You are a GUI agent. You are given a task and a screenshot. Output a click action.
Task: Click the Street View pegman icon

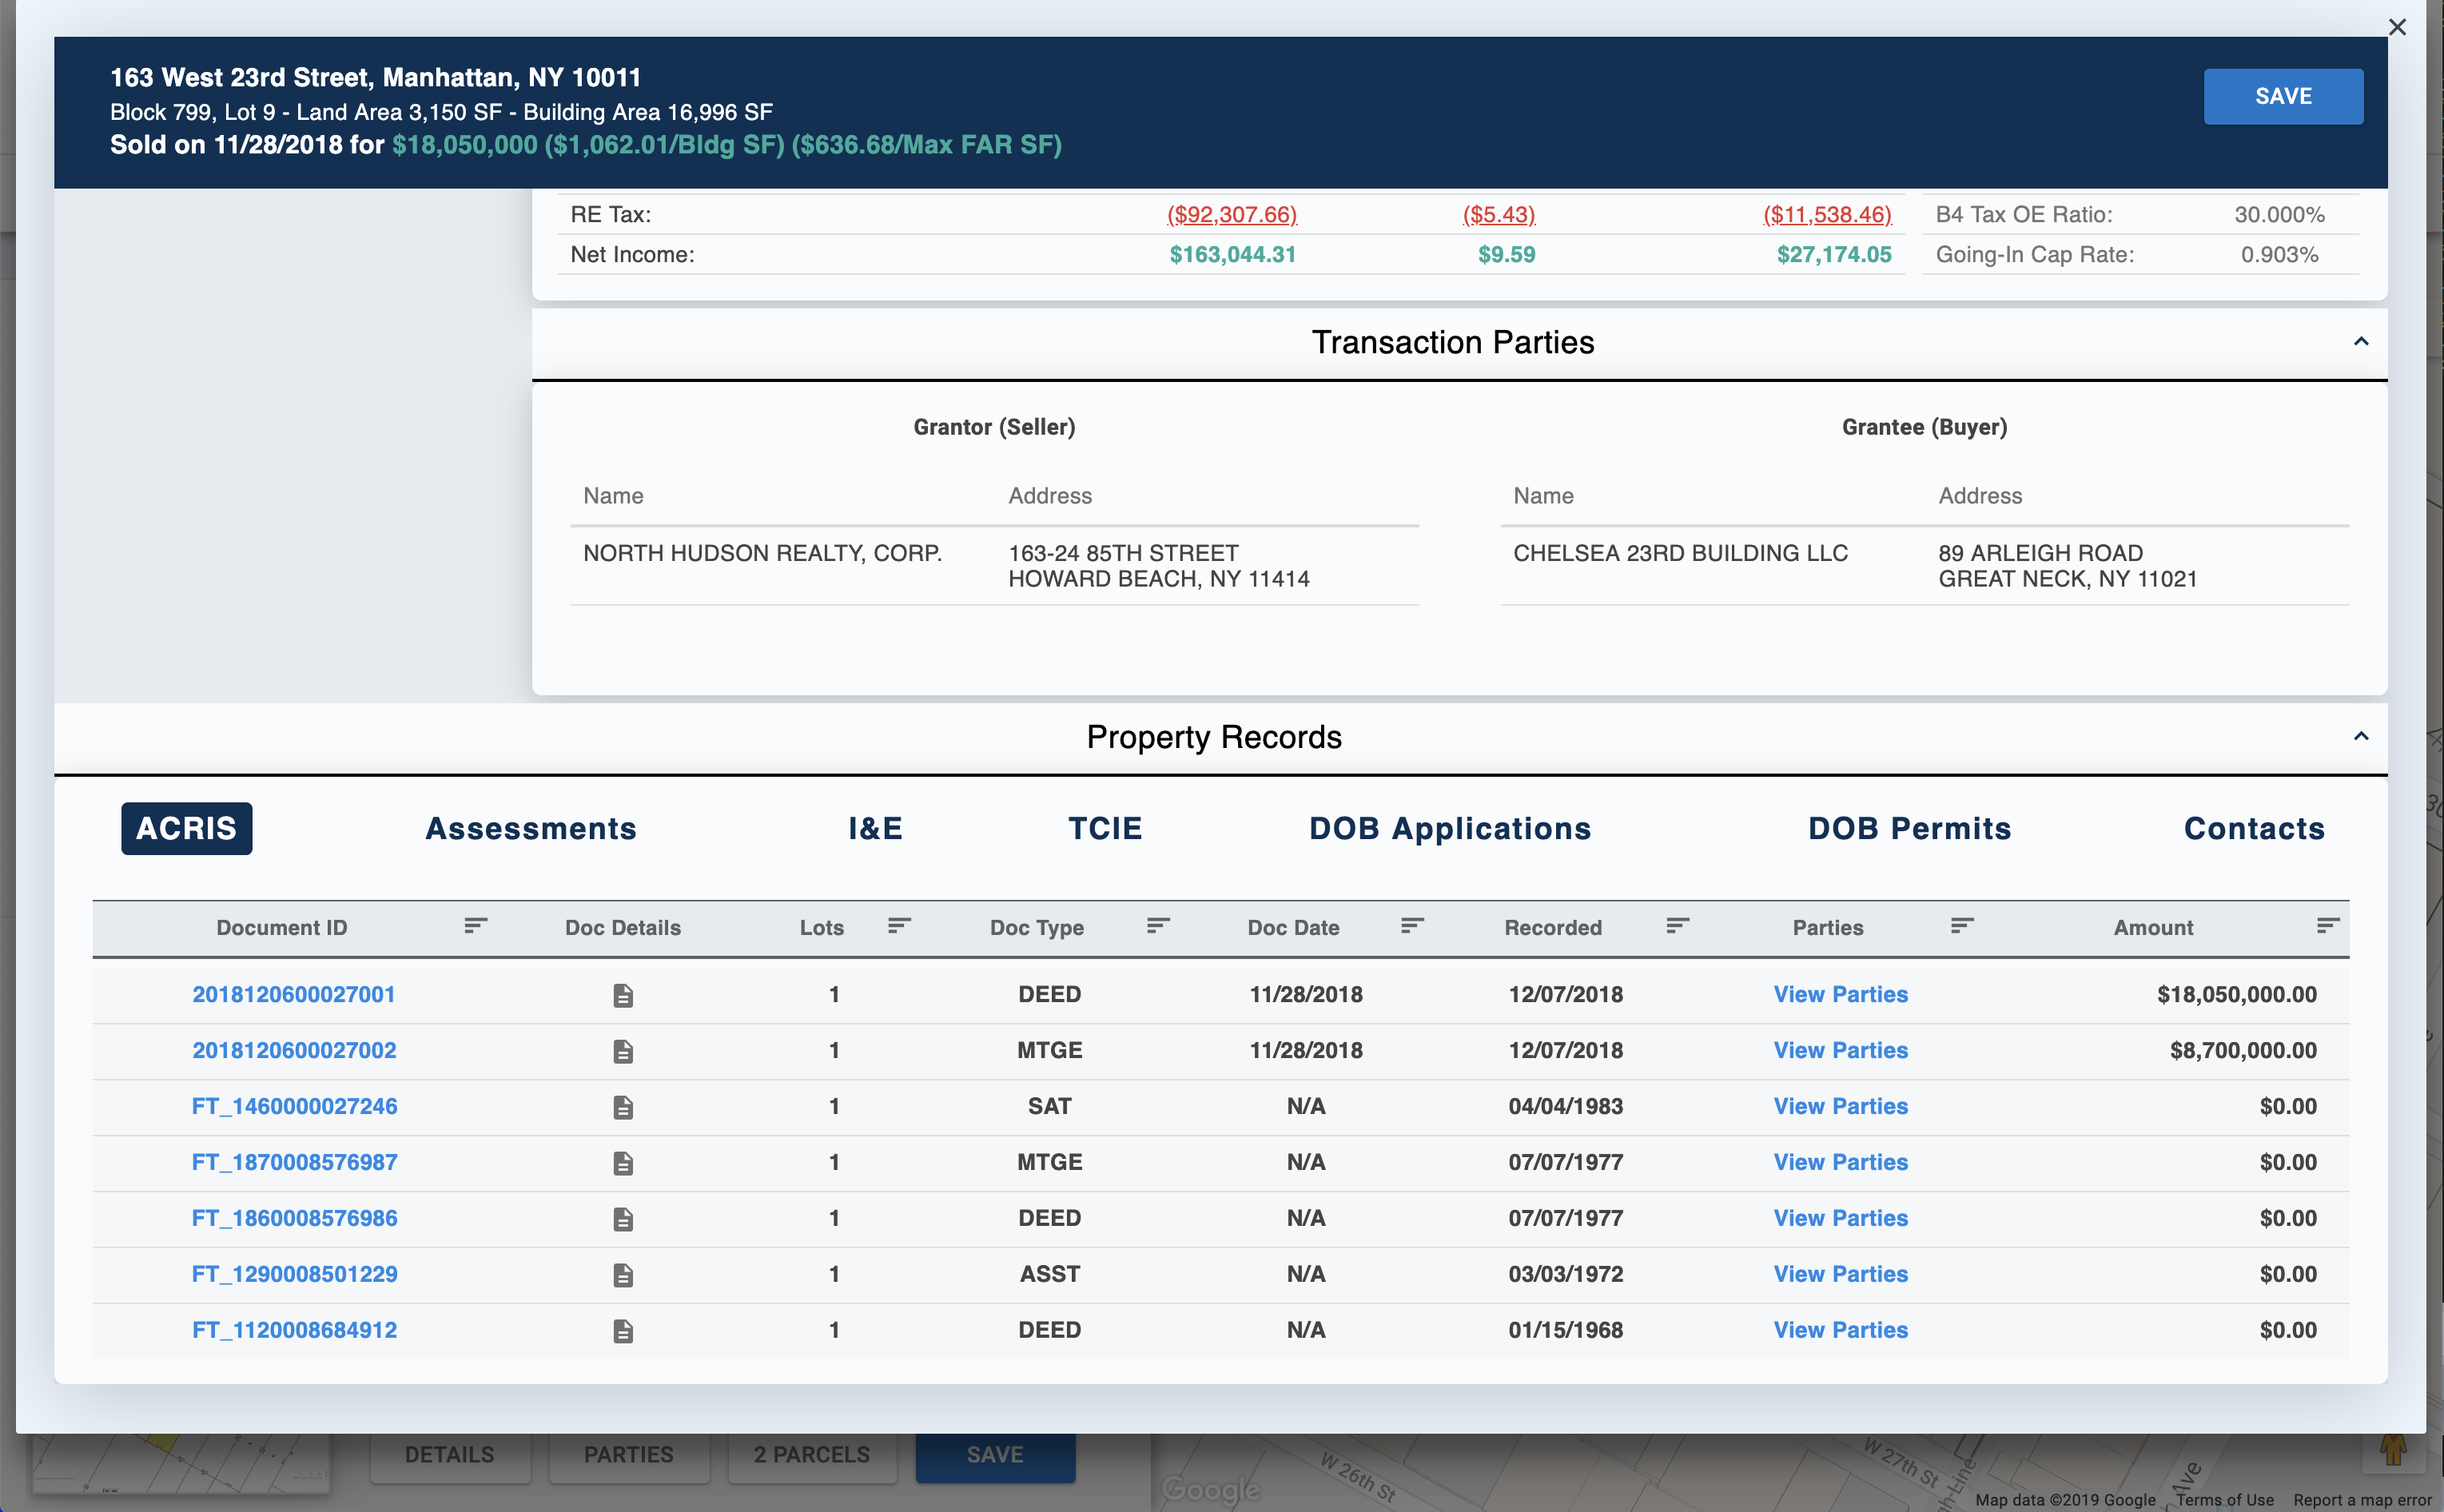(2393, 1450)
